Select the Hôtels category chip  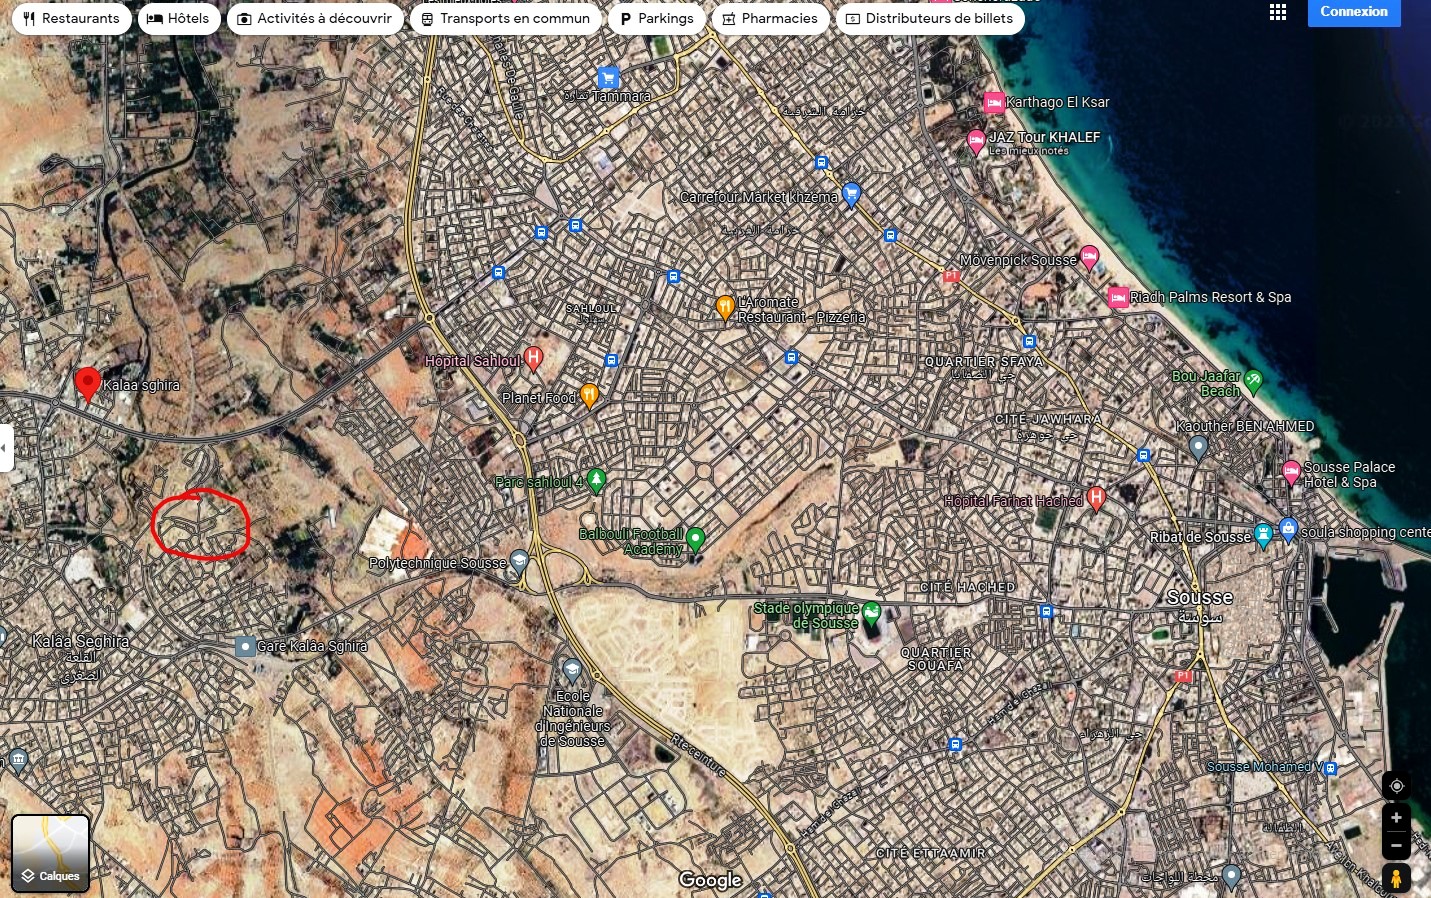pos(179,19)
